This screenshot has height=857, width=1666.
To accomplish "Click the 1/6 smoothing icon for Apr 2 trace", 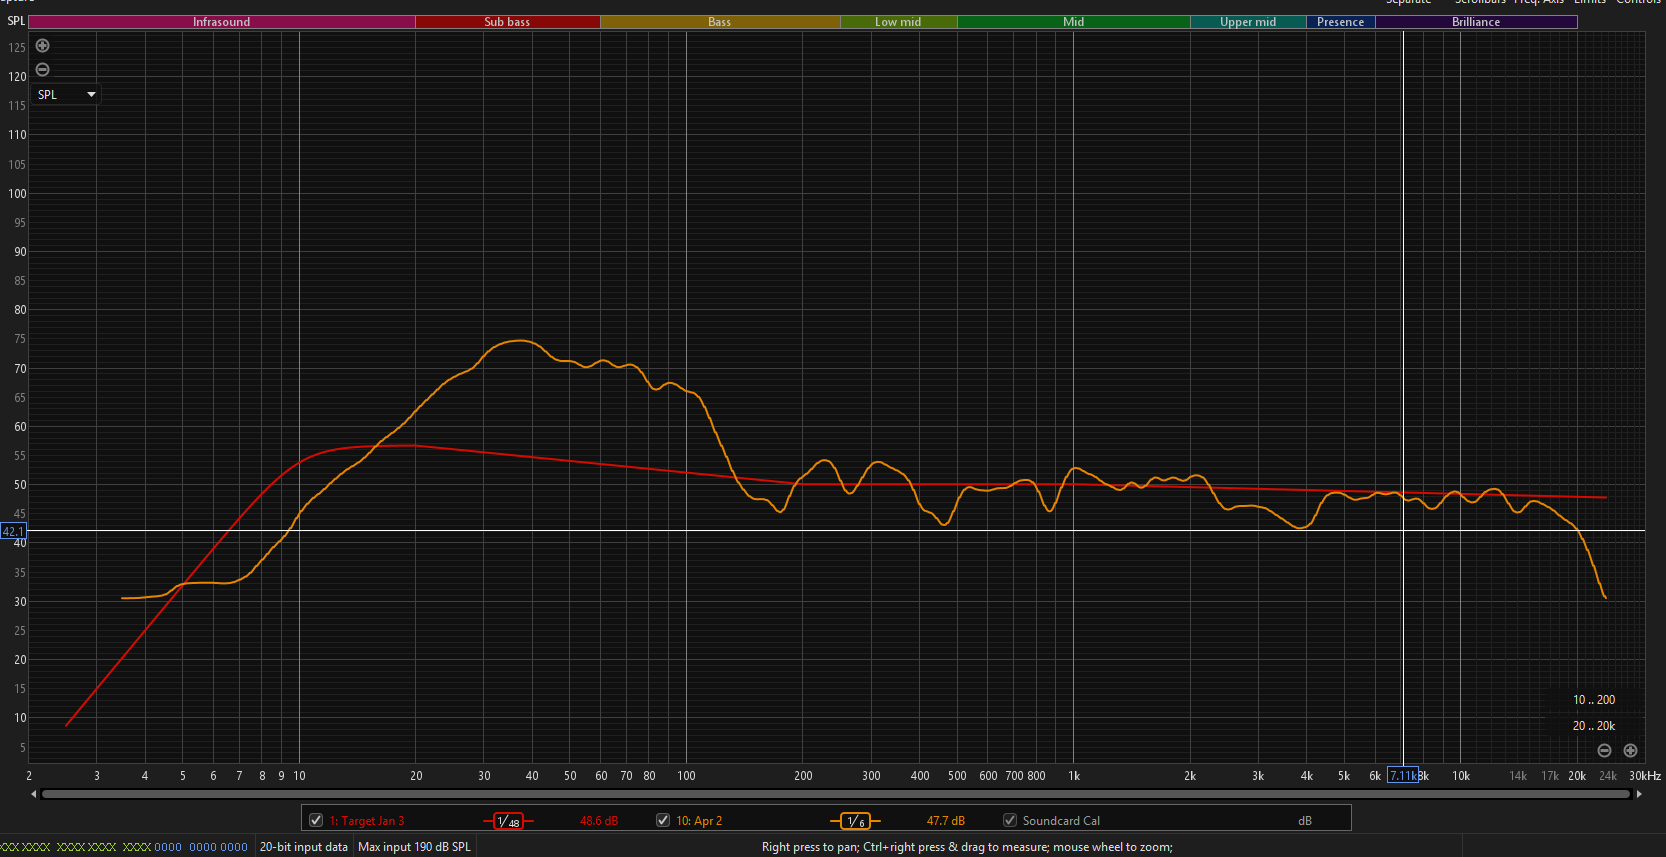I will tap(855, 821).
